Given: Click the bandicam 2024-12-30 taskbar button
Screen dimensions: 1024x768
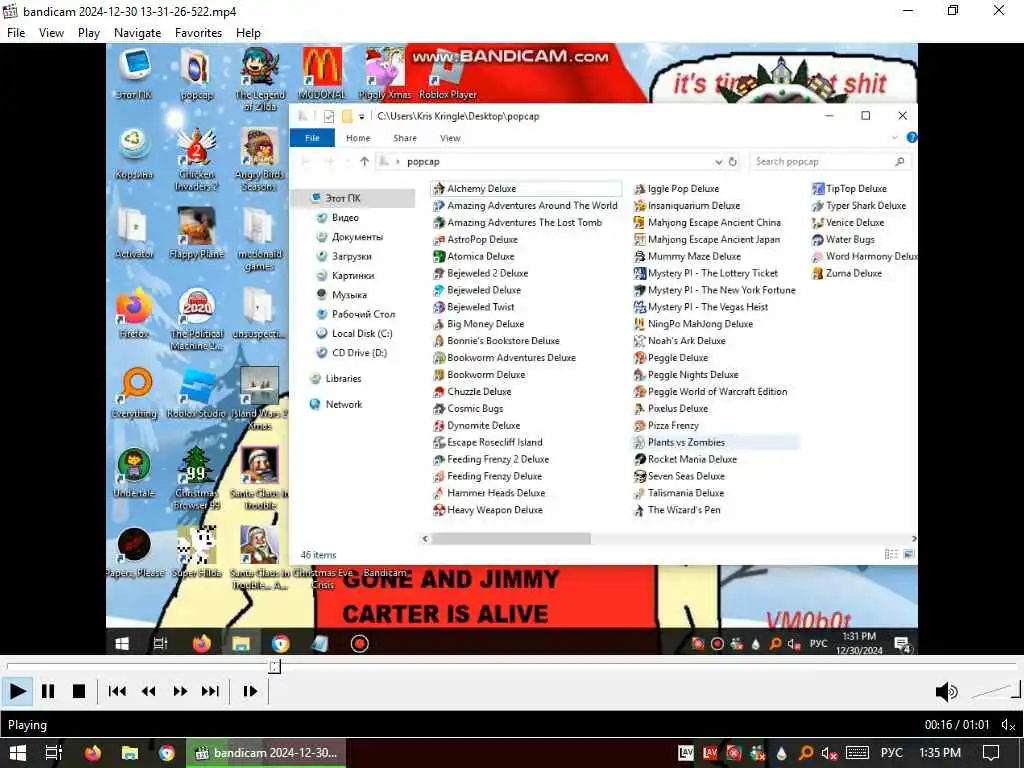Looking at the screenshot, I should click(266, 753).
